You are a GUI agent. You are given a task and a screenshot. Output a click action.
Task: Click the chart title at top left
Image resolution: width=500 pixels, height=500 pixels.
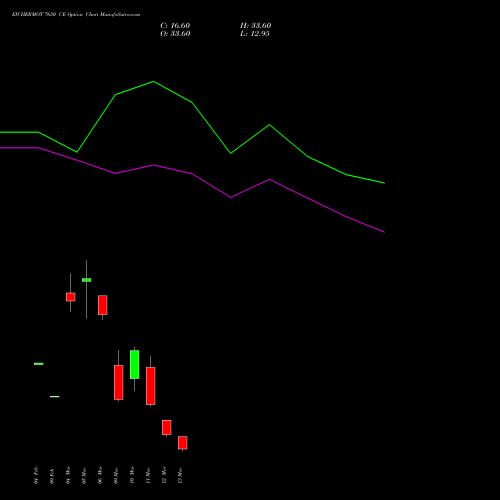point(76,15)
